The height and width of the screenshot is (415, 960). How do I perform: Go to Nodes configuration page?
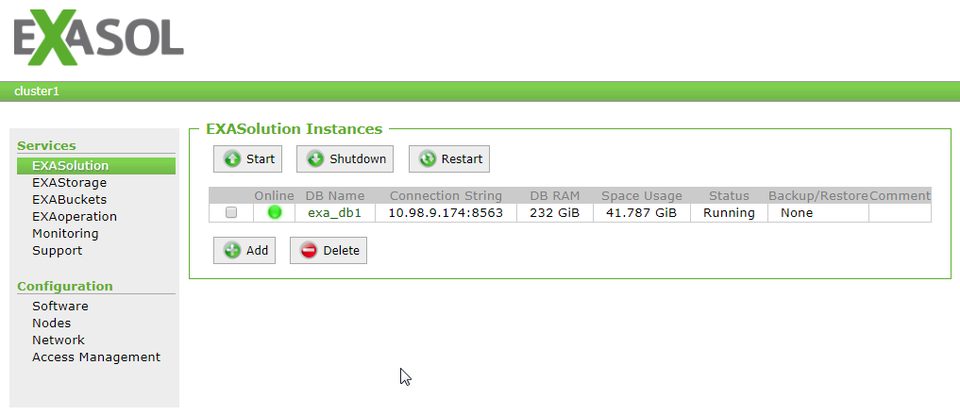pyautogui.click(x=52, y=324)
